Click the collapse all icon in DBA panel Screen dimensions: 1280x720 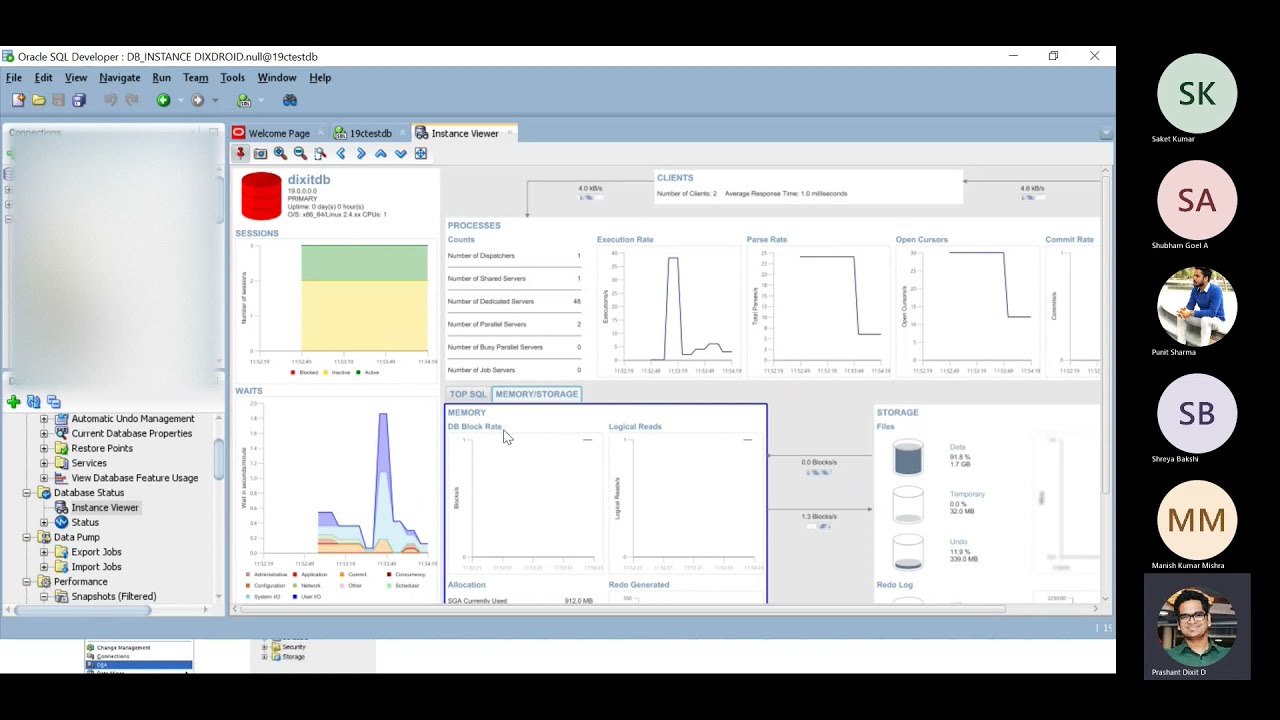[53, 402]
